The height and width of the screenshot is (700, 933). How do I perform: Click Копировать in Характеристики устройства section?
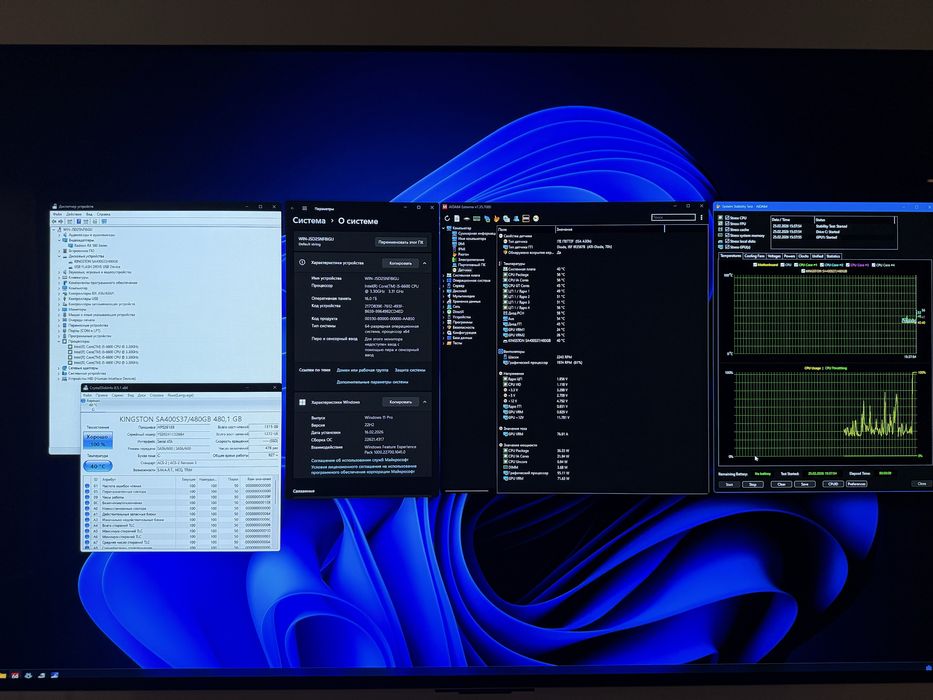[x=400, y=263]
